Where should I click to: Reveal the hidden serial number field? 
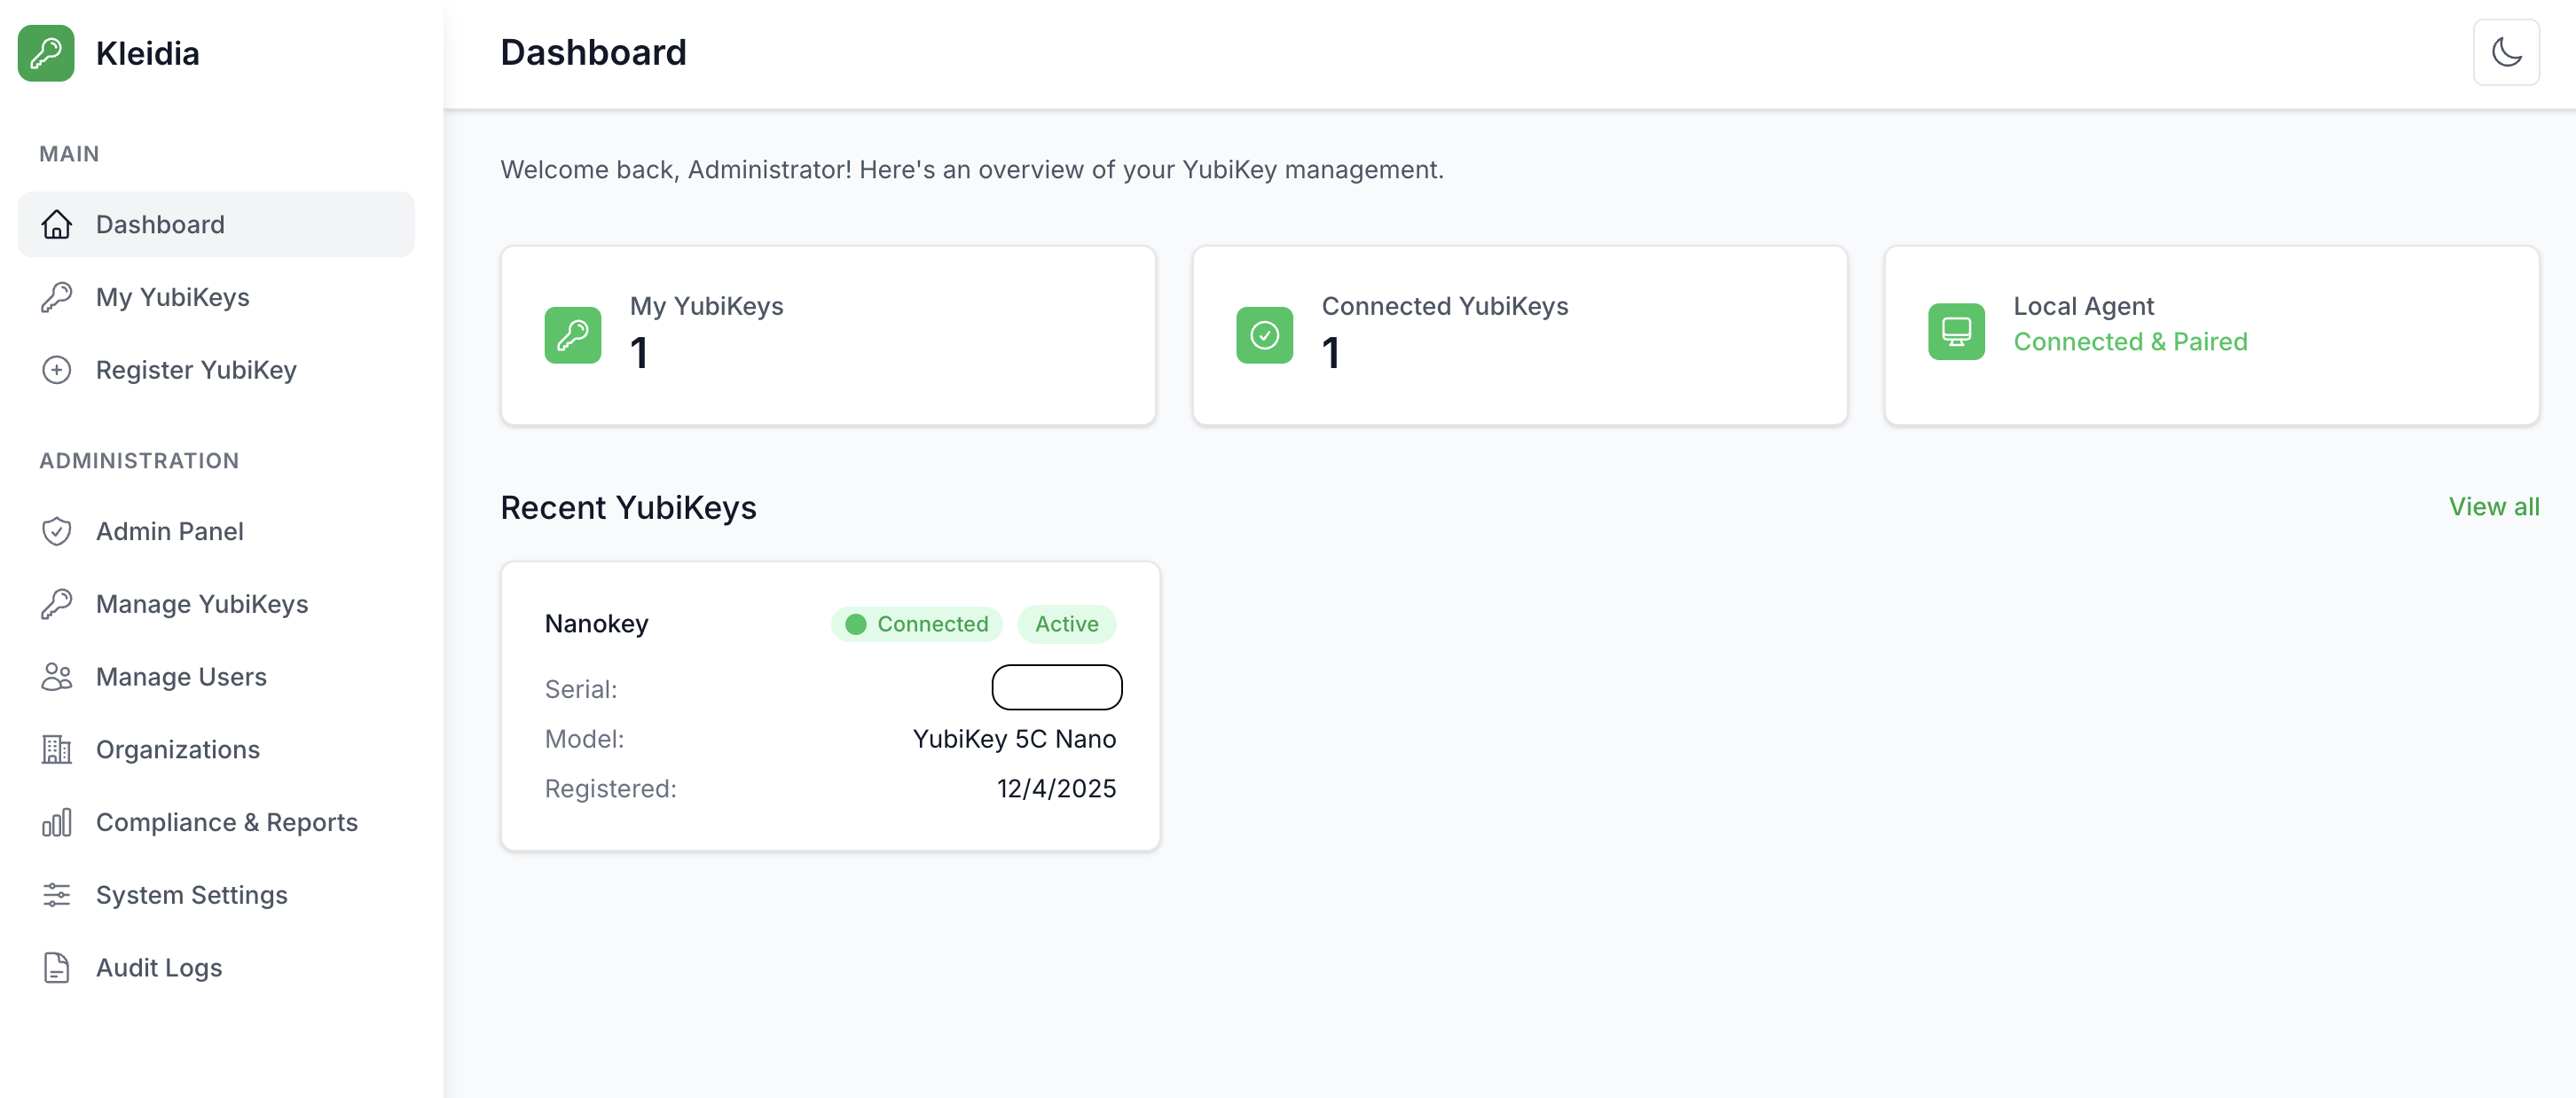coord(1056,687)
